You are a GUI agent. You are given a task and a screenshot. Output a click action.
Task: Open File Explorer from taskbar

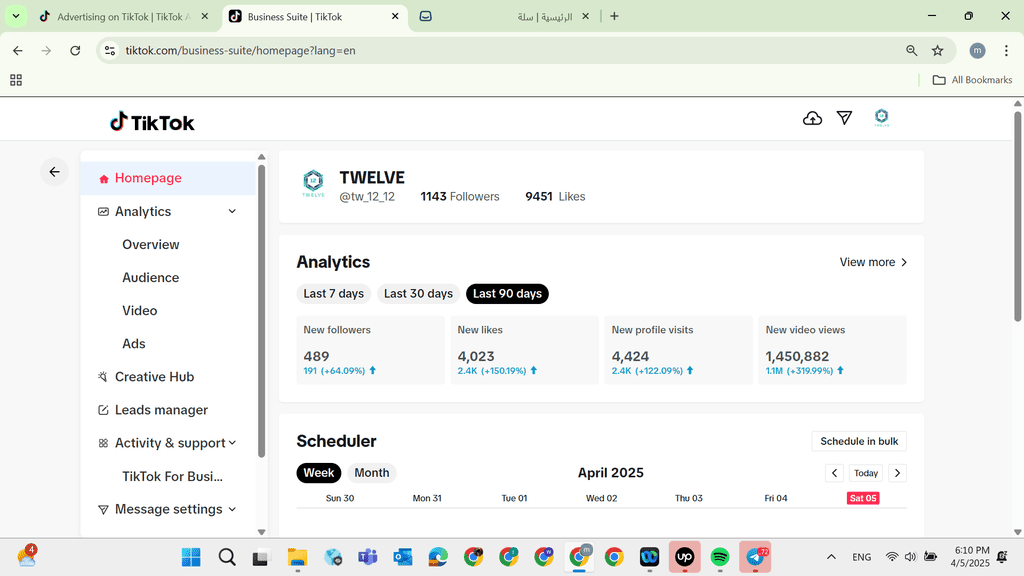pos(297,557)
